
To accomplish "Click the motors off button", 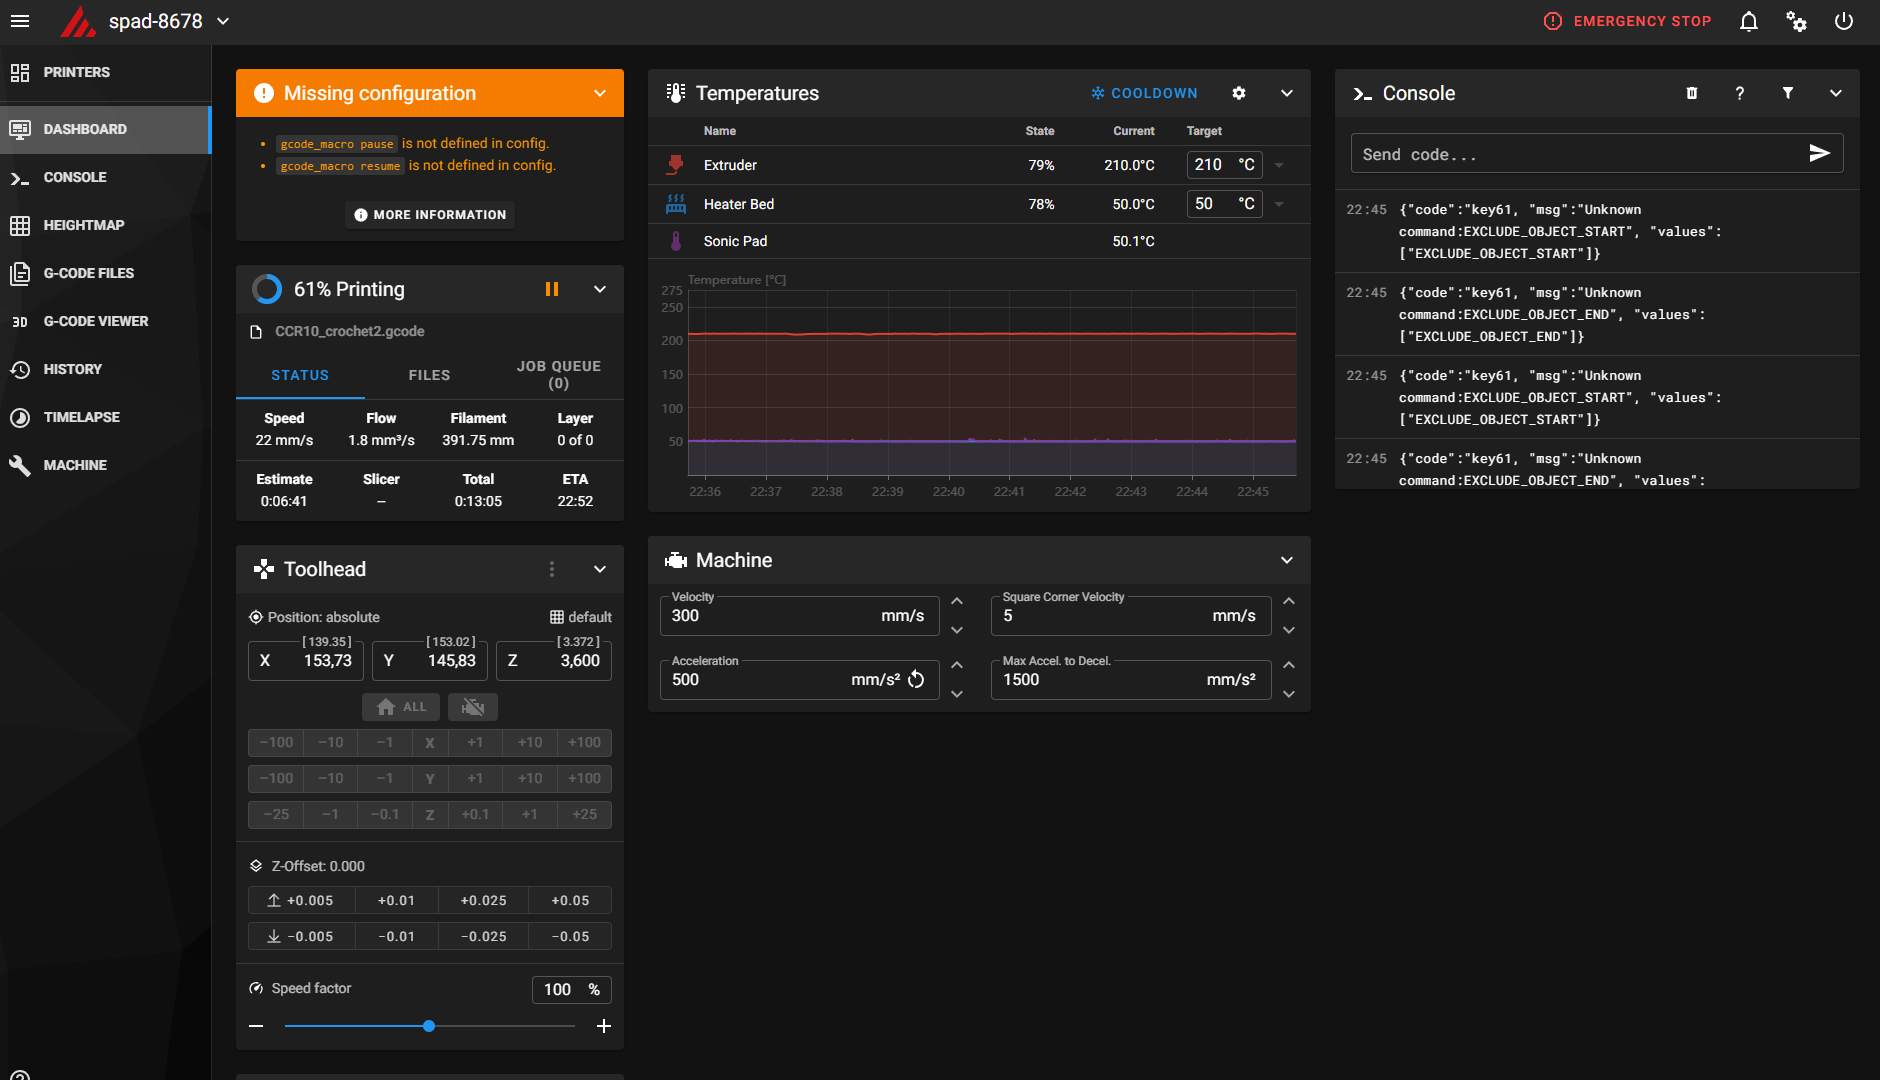I will pyautogui.click(x=473, y=707).
